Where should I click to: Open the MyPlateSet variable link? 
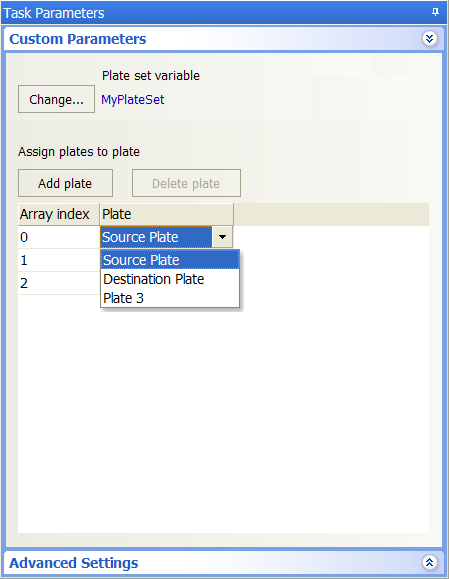tap(133, 99)
